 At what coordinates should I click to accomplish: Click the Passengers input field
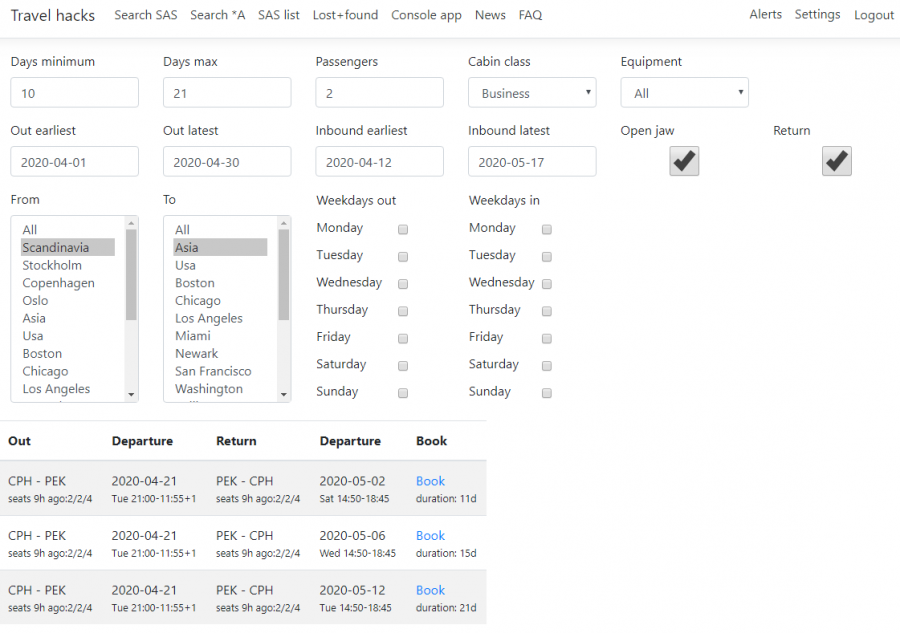[x=379, y=92]
